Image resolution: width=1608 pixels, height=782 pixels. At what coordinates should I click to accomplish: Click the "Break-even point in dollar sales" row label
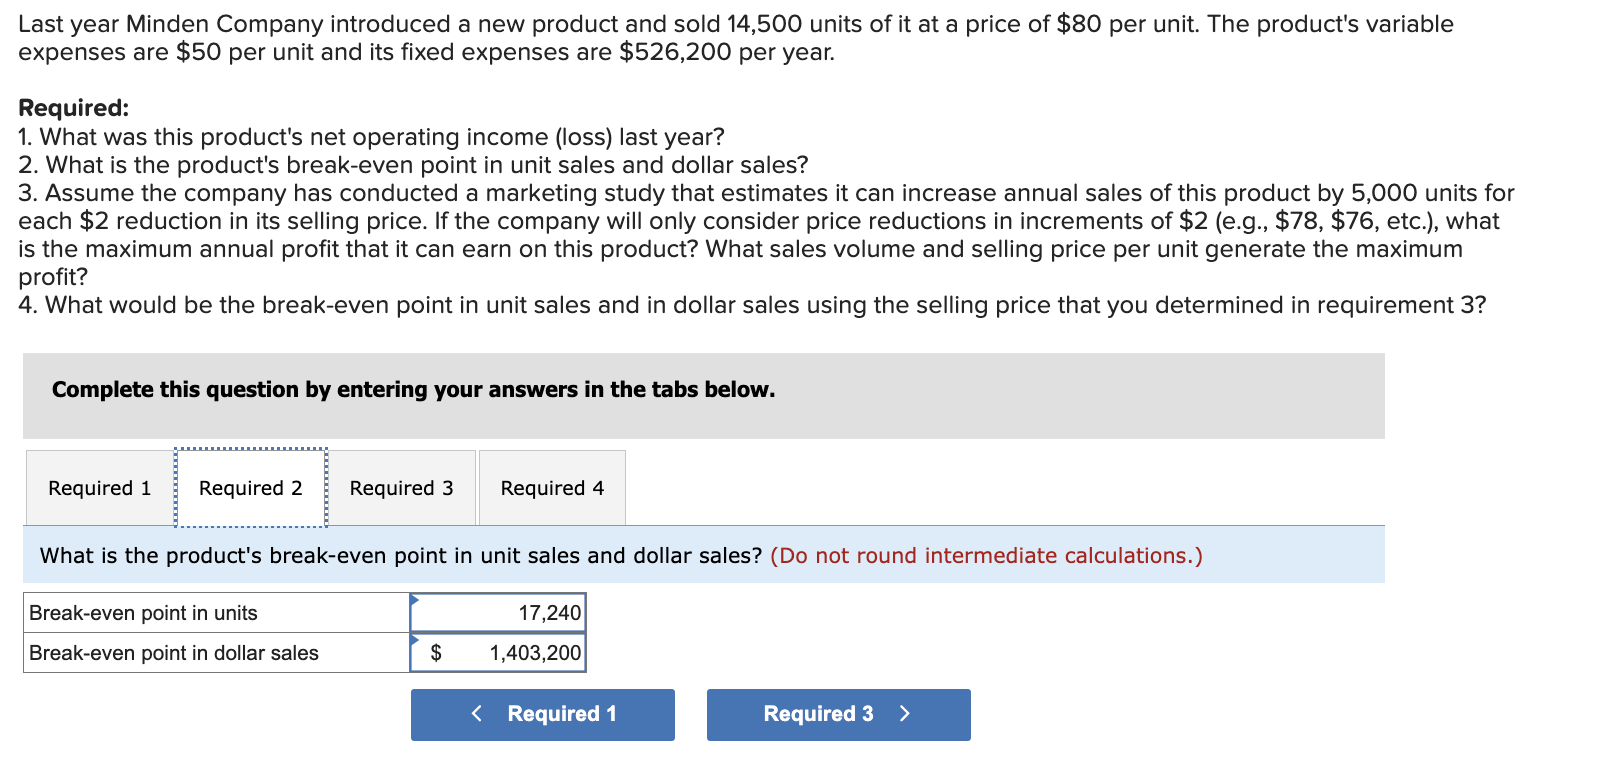point(174,653)
